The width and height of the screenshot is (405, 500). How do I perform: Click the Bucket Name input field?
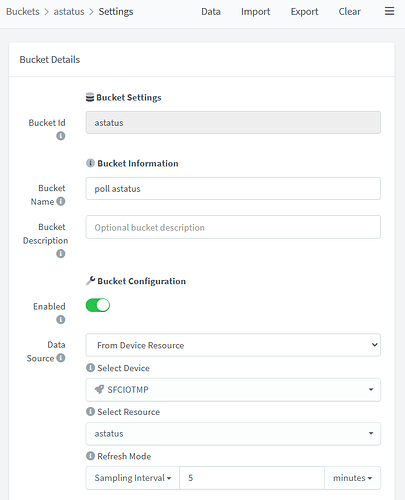click(x=233, y=189)
